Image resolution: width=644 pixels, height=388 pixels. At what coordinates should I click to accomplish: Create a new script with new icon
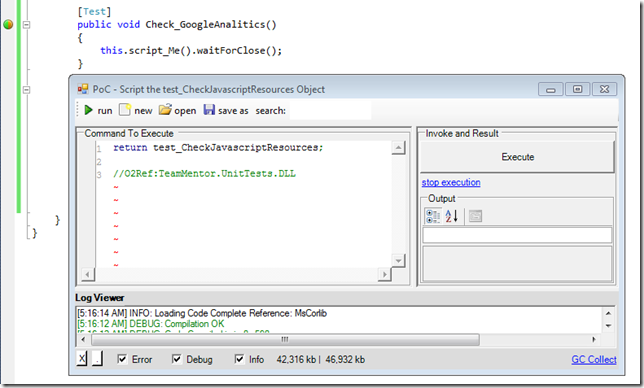coord(125,110)
